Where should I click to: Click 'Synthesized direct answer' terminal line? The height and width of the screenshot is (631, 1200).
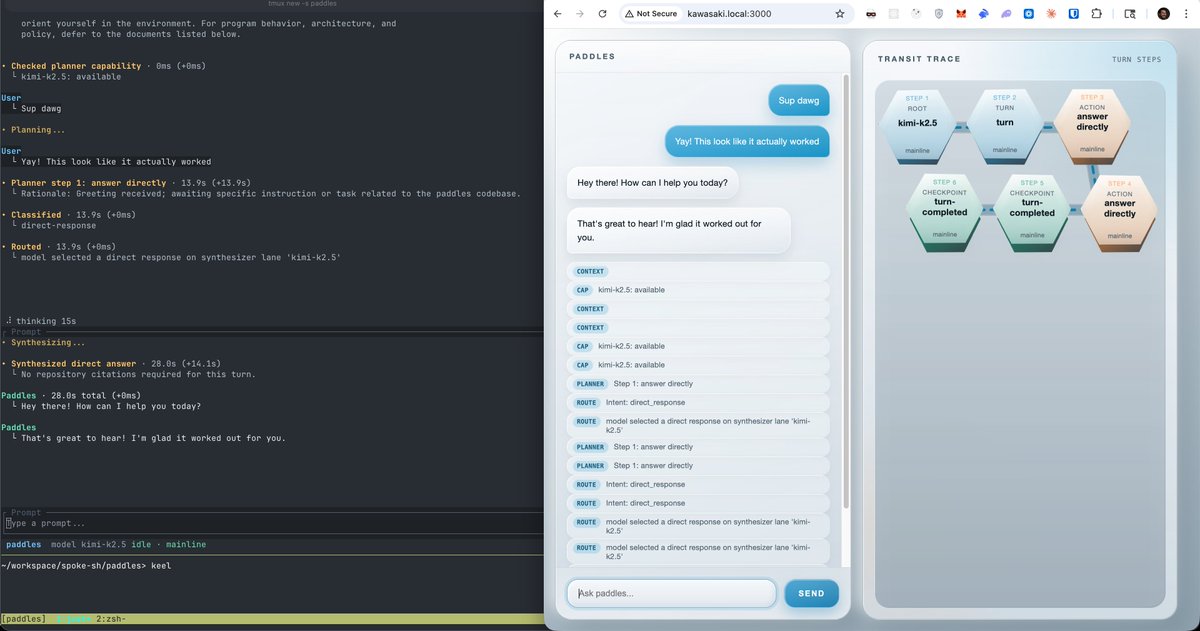pos(73,363)
